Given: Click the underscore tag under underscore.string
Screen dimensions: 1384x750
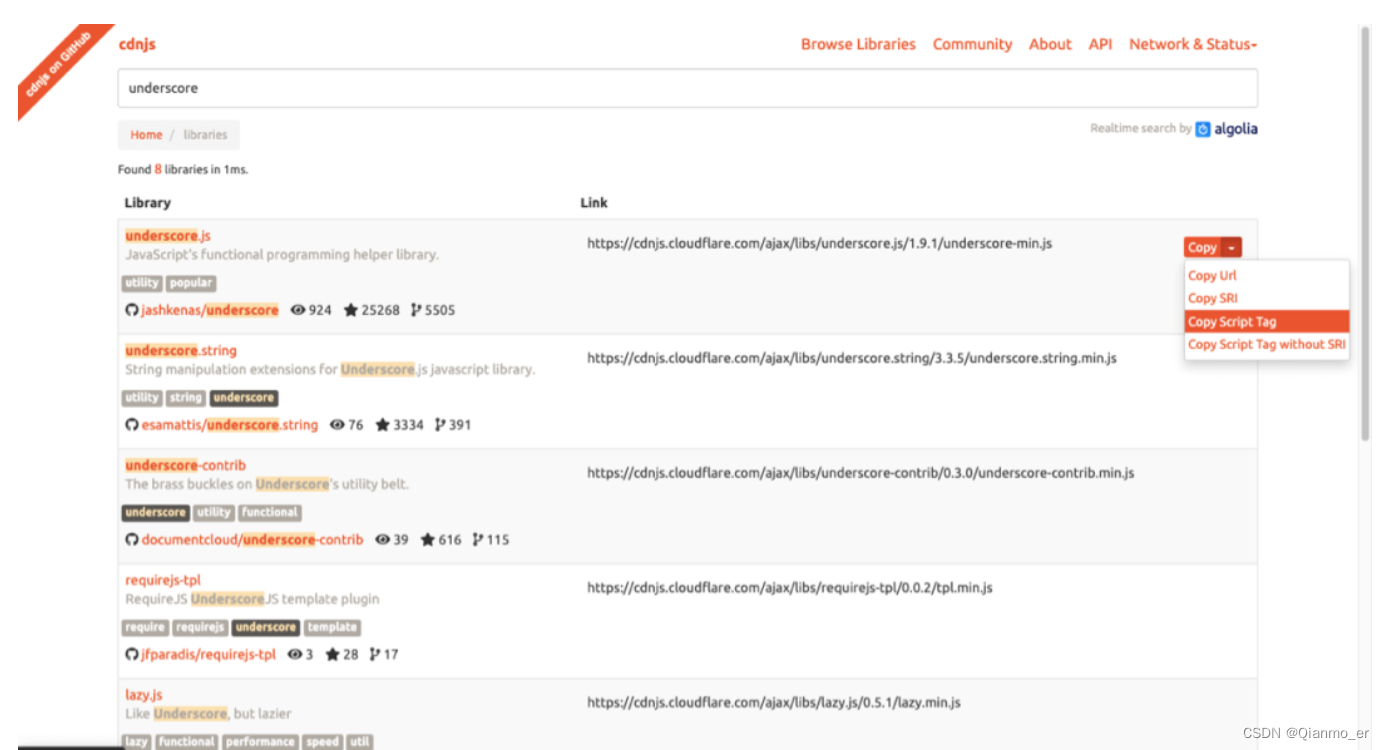Looking at the screenshot, I should 244,398.
